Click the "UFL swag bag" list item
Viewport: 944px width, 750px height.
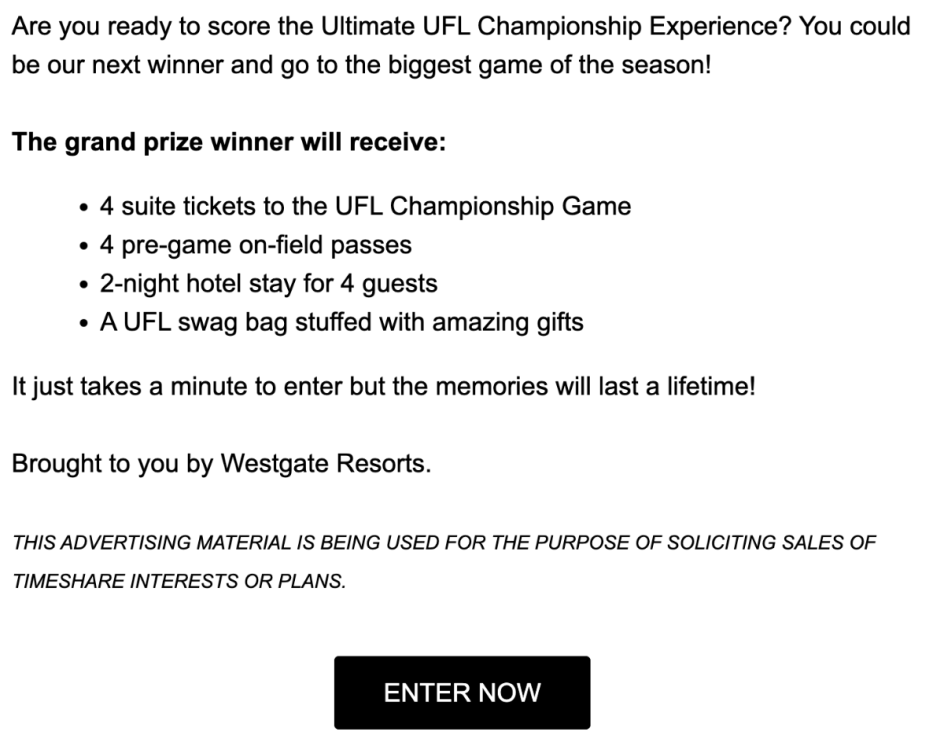click(x=341, y=322)
